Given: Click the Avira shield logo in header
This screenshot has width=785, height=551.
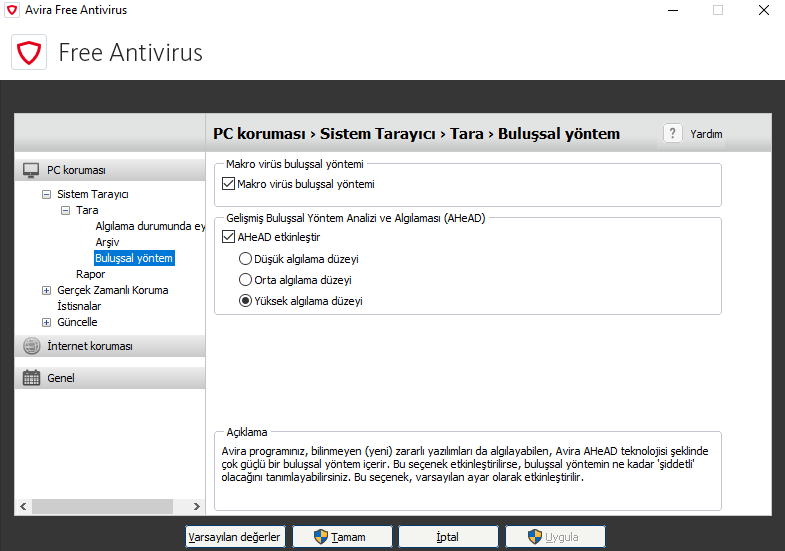Looking at the screenshot, I should pos(29,52).
